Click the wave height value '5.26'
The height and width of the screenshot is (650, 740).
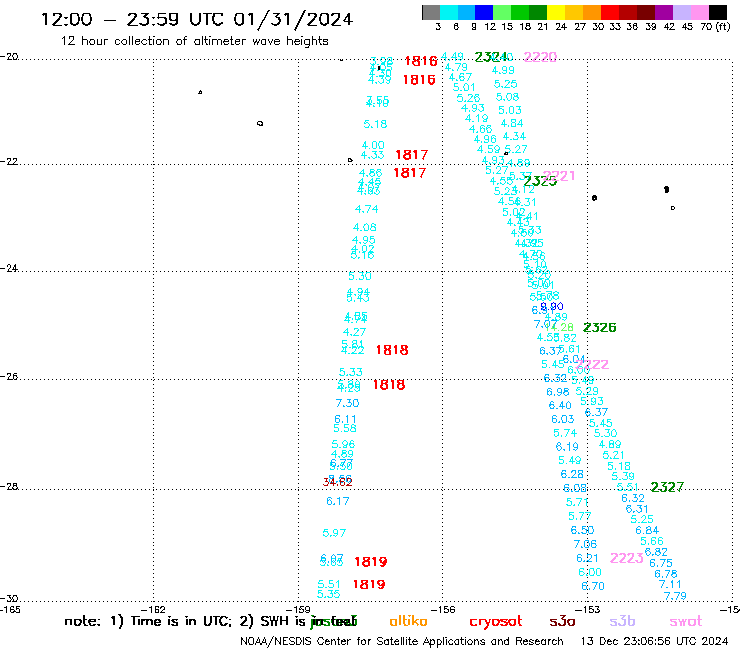(468, 98)
